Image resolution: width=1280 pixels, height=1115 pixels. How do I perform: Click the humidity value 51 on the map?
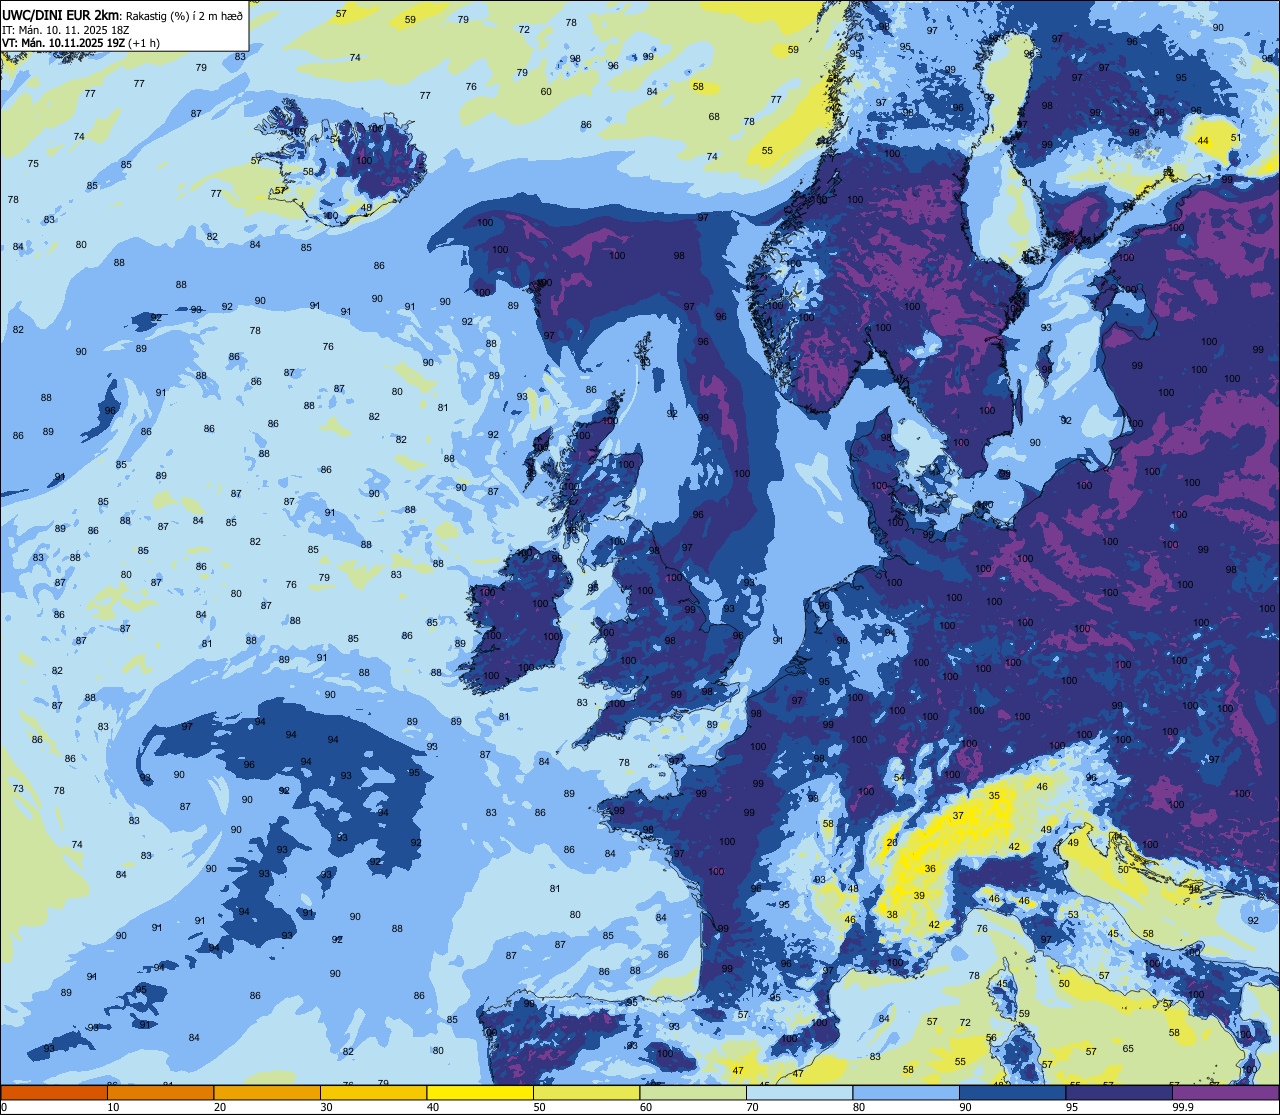(1236, 138)
